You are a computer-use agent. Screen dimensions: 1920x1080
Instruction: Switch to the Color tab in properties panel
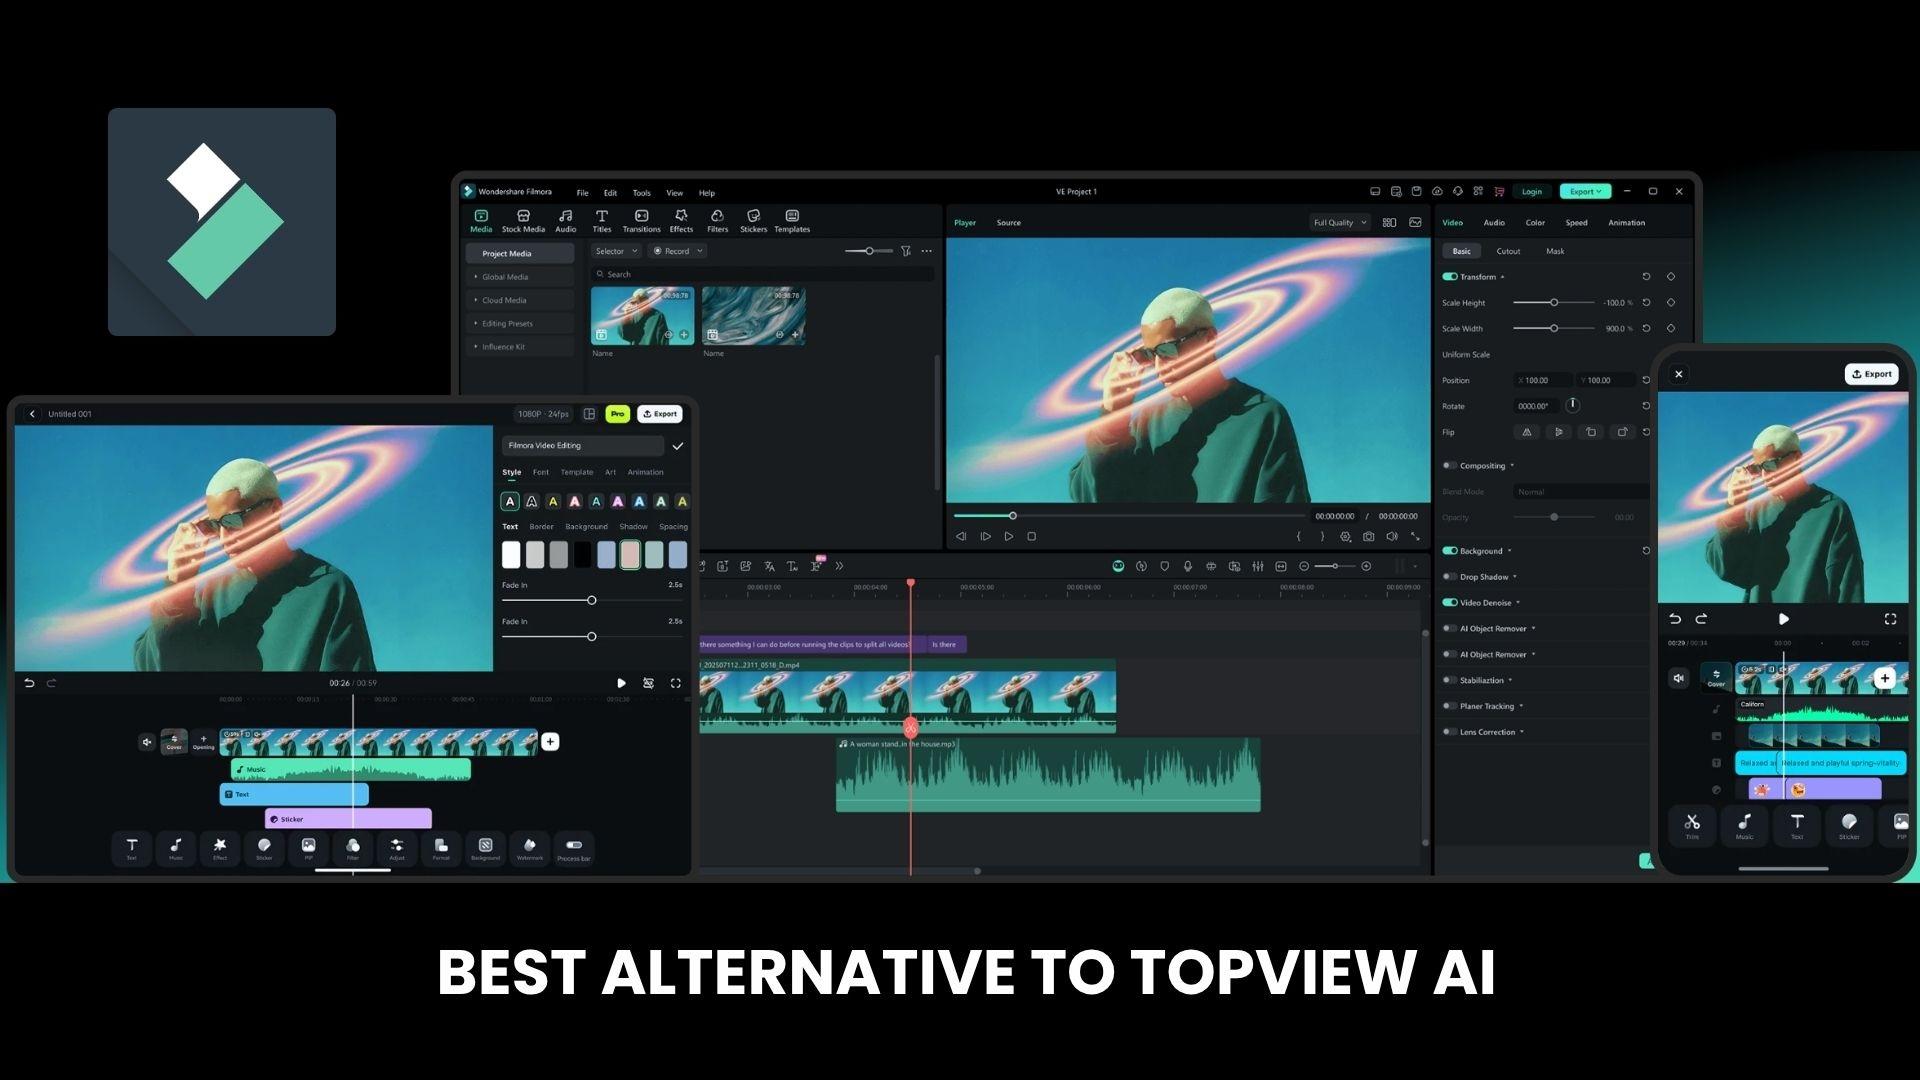point(1535,223)
